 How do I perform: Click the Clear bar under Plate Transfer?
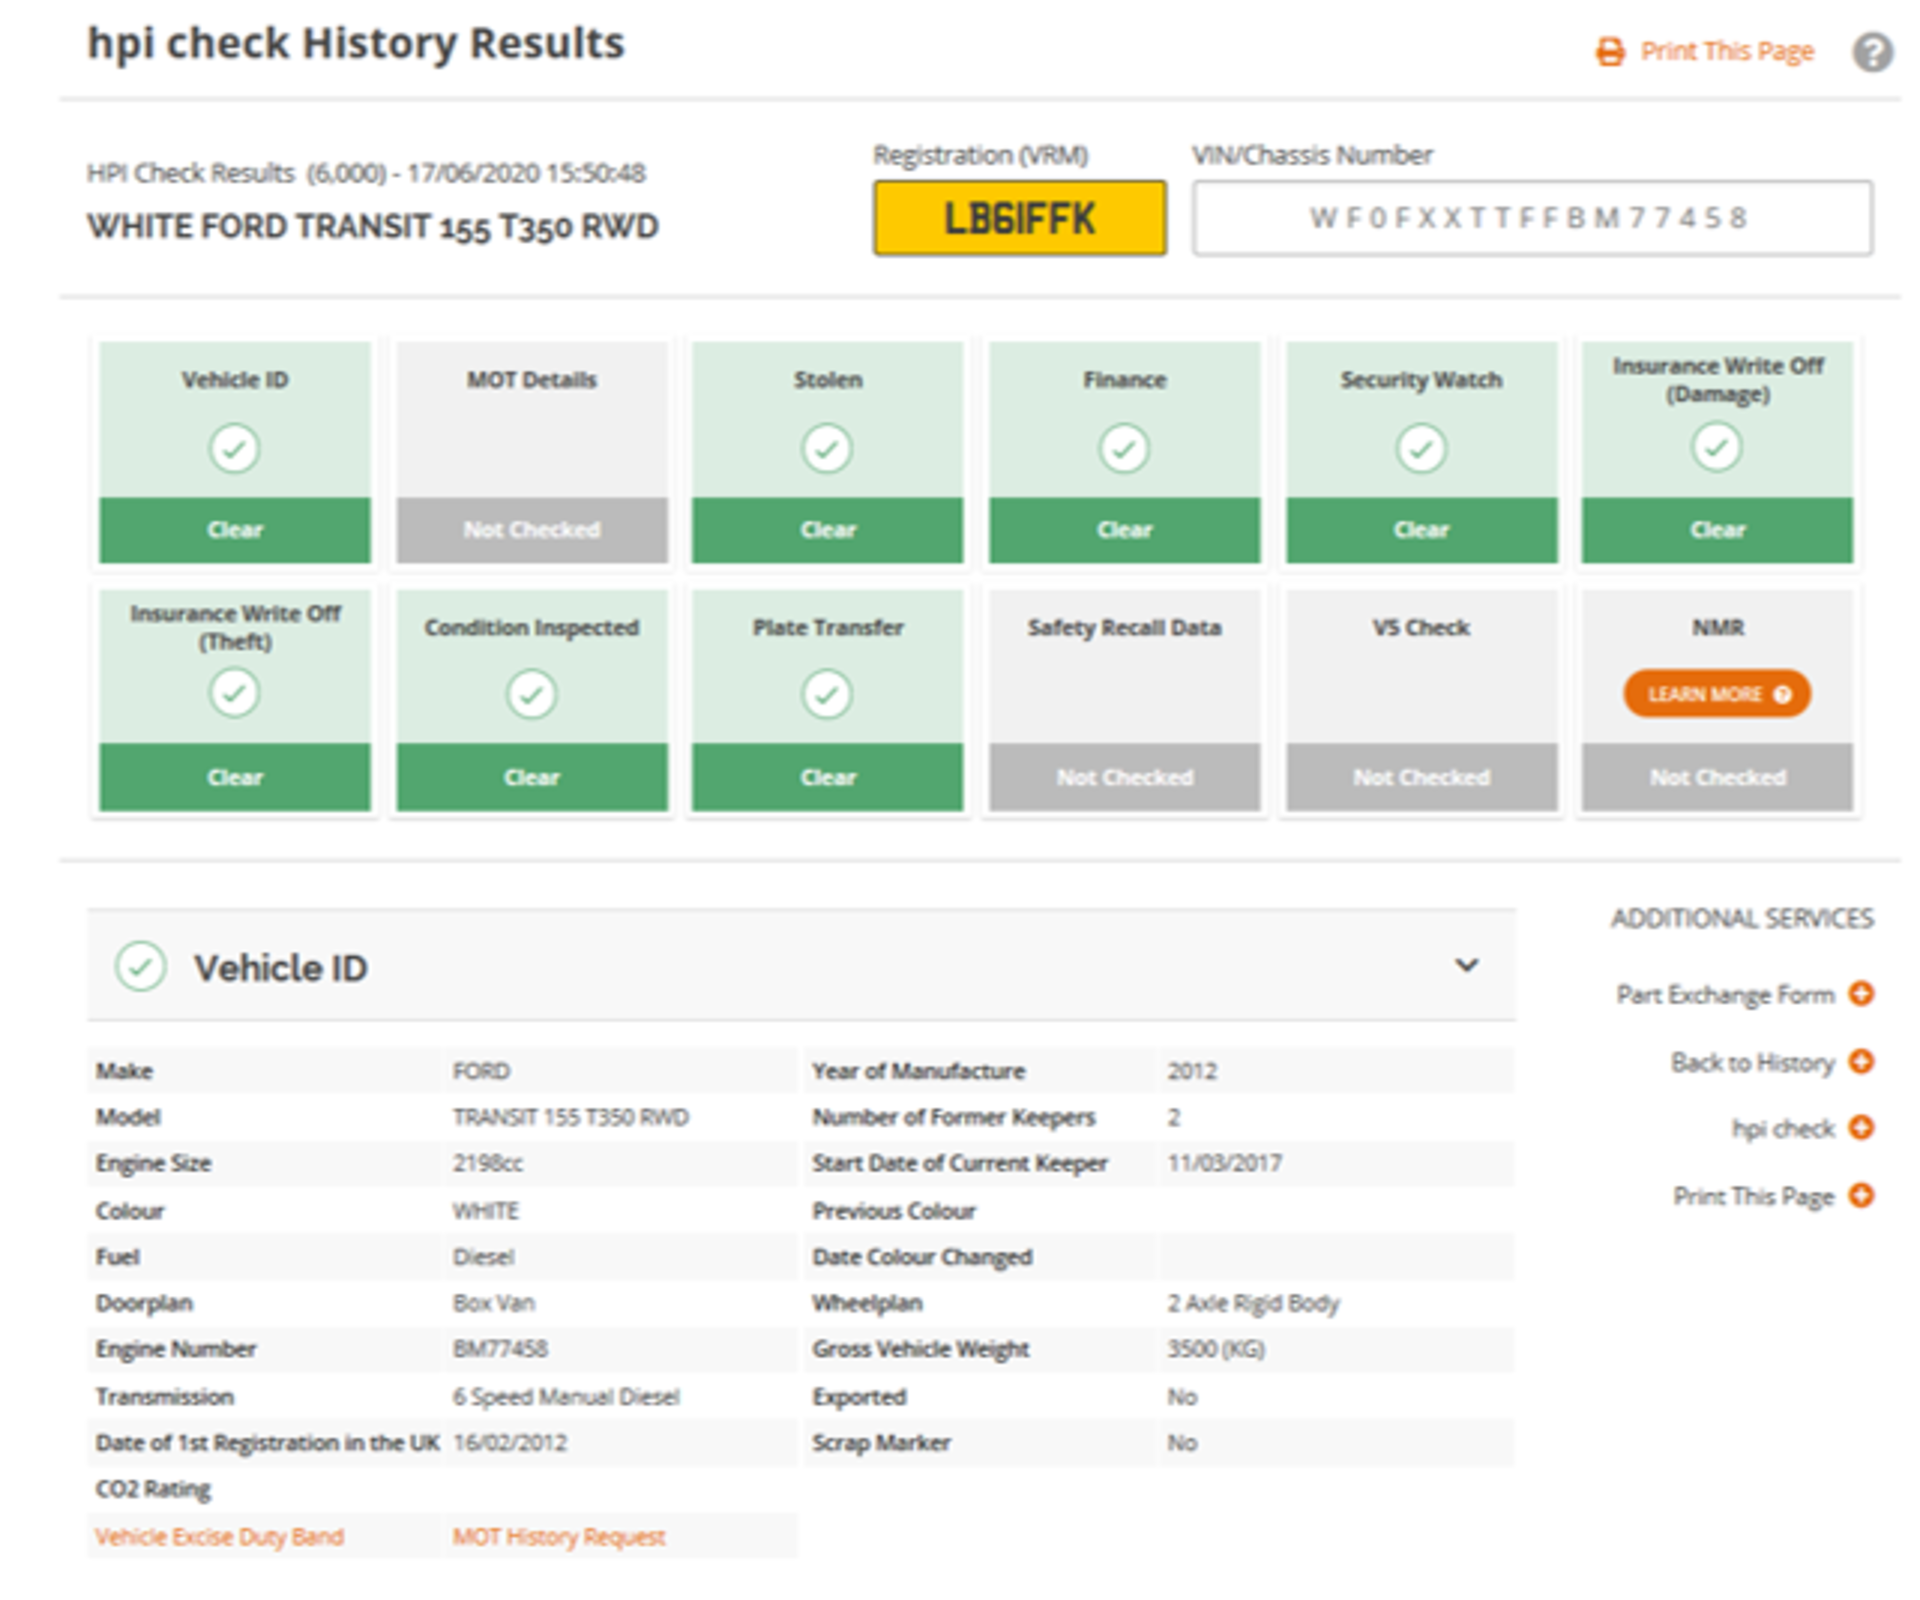[x=827, y=777]
